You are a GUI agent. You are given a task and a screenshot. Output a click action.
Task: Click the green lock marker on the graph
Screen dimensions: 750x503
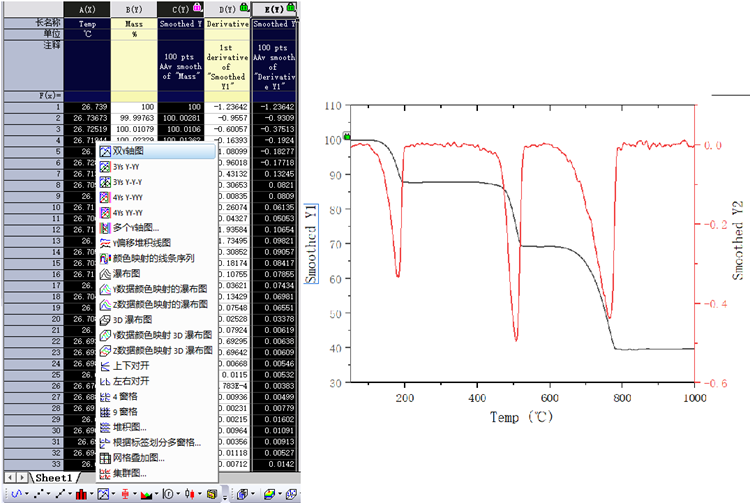click(x=347, y=137)
